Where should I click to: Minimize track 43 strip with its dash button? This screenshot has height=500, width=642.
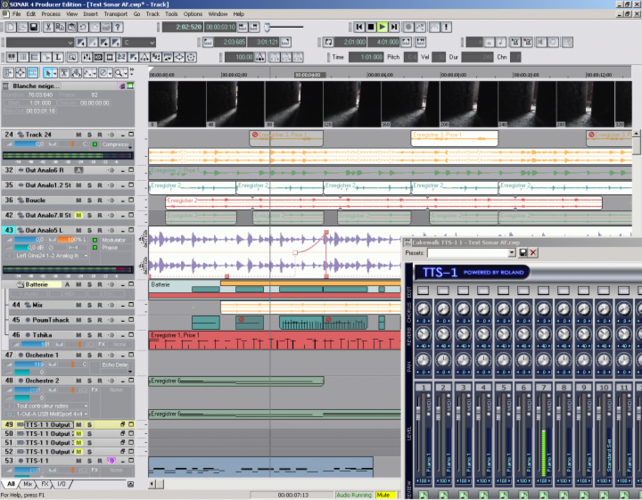122,230
